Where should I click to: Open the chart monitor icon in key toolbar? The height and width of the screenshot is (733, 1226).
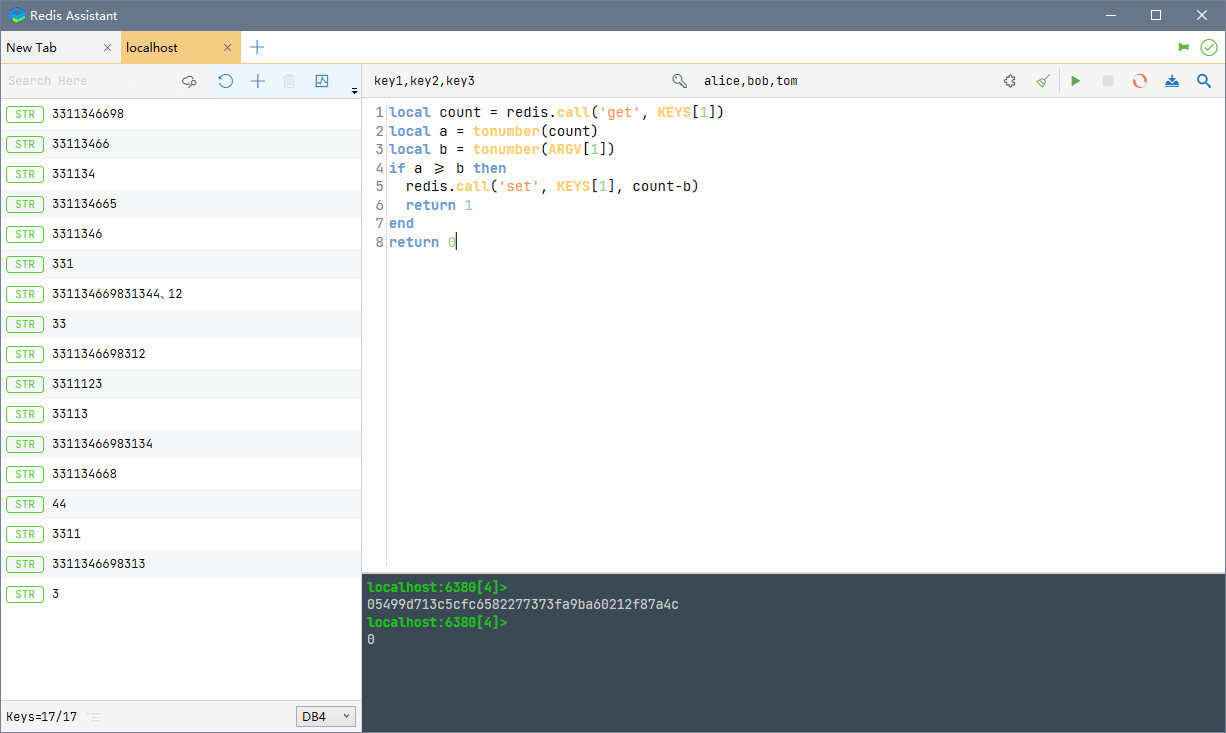point(322,81)
